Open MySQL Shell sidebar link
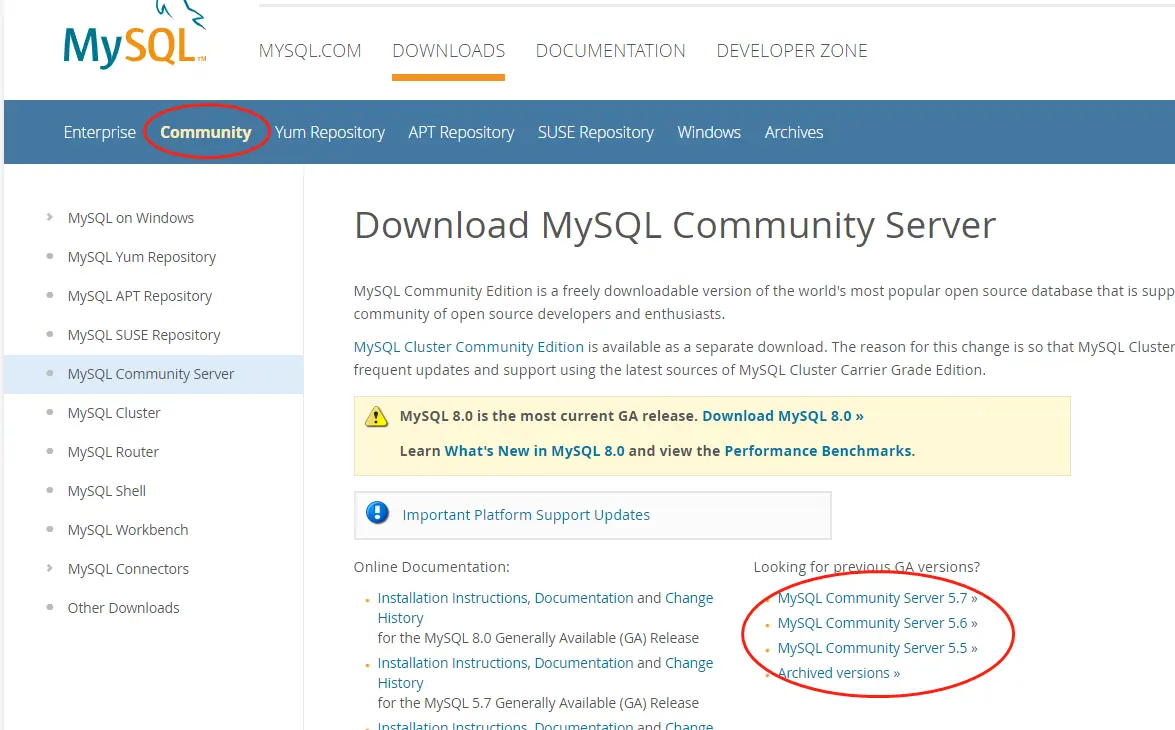This screenshot has width=1175, height=730. 107,491
